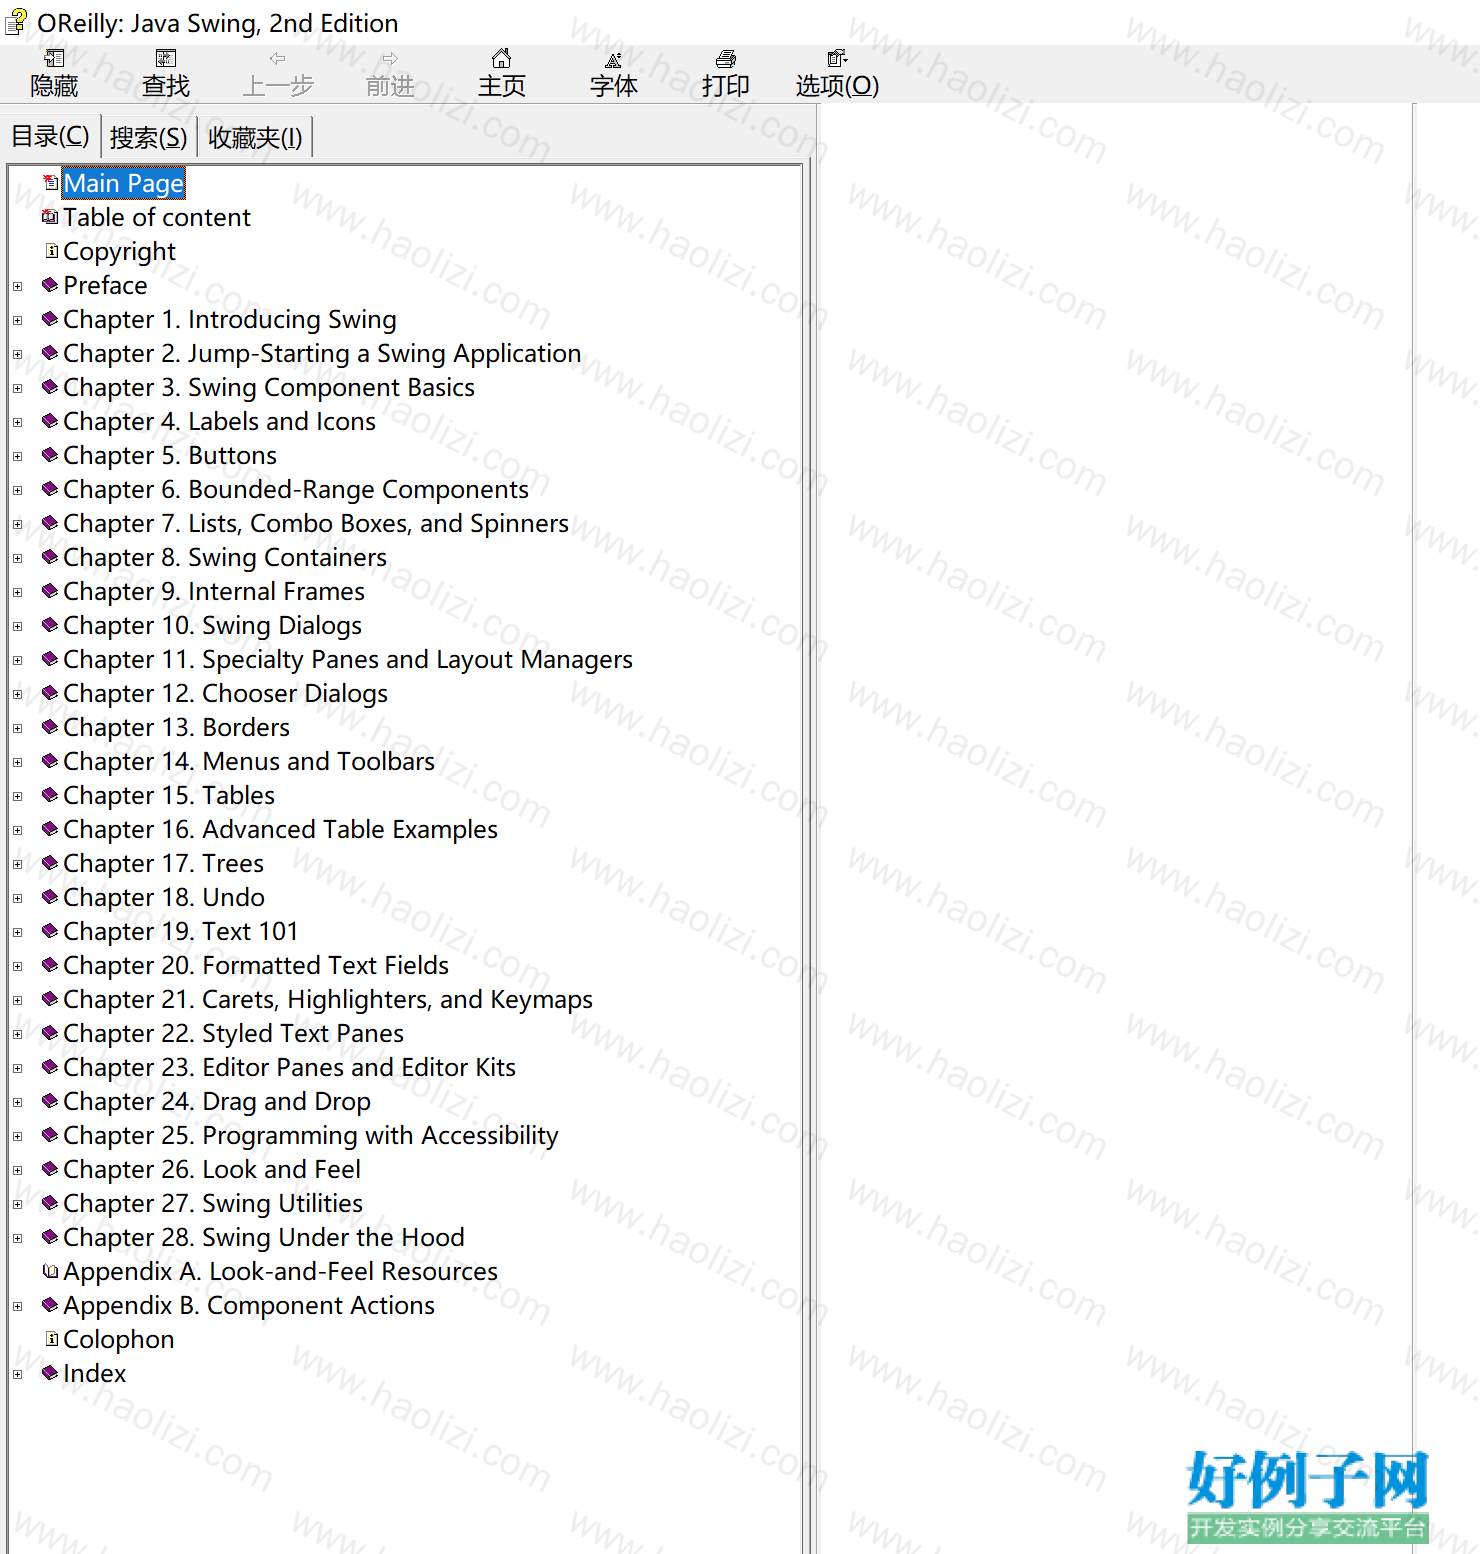
Task: Open the Copyright entry
Action: pos(119,251)
